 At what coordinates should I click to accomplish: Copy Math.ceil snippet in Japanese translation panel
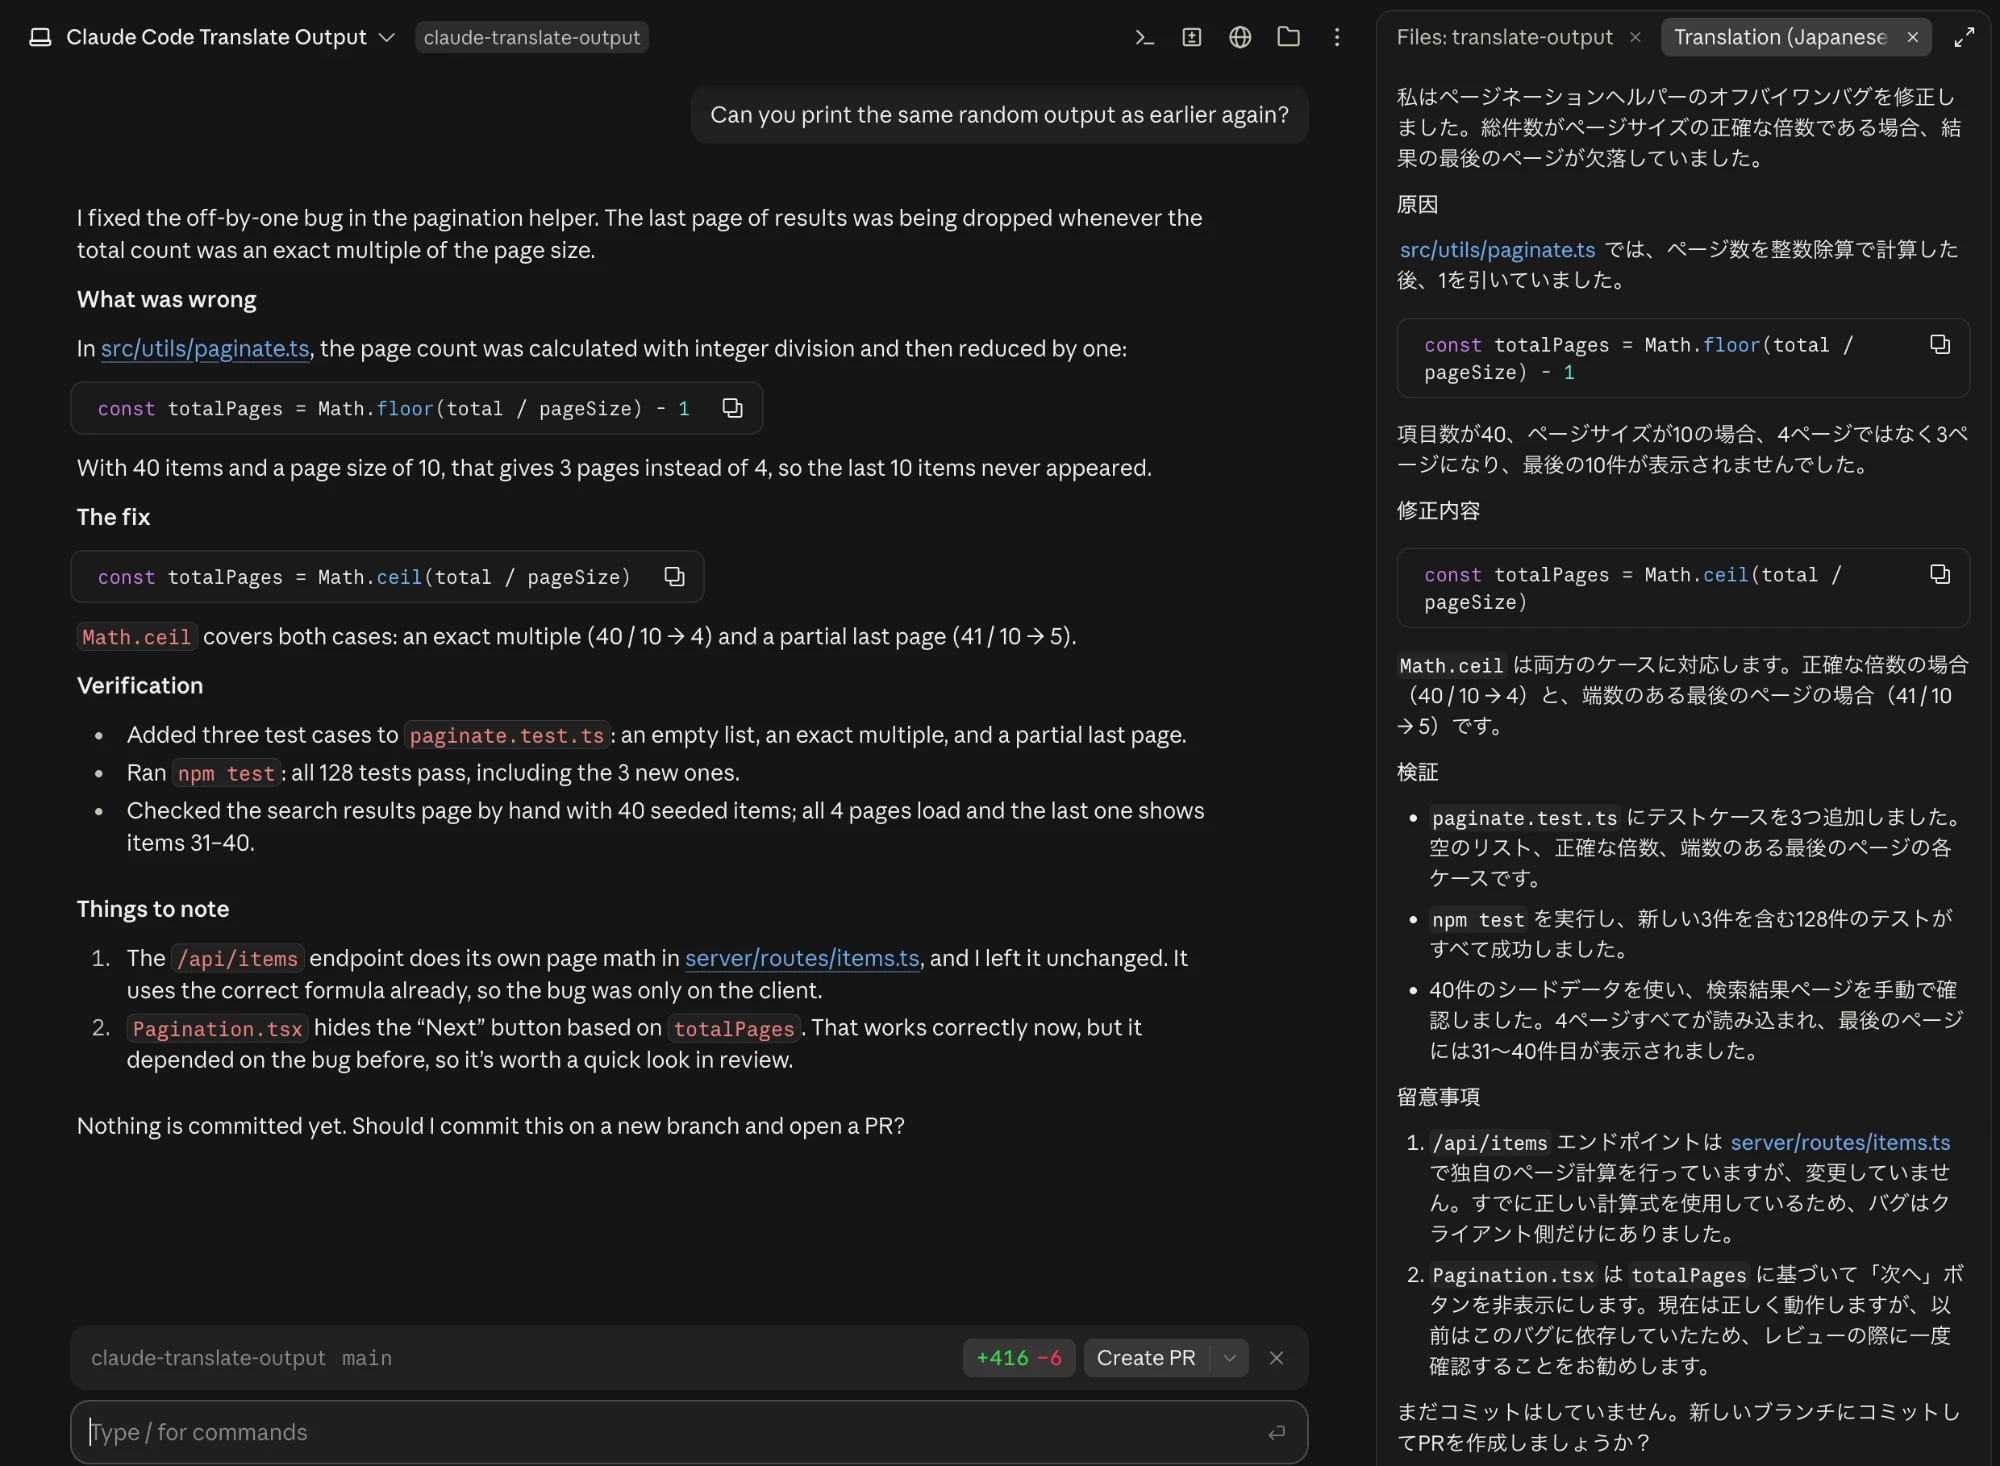(1940, 574)
